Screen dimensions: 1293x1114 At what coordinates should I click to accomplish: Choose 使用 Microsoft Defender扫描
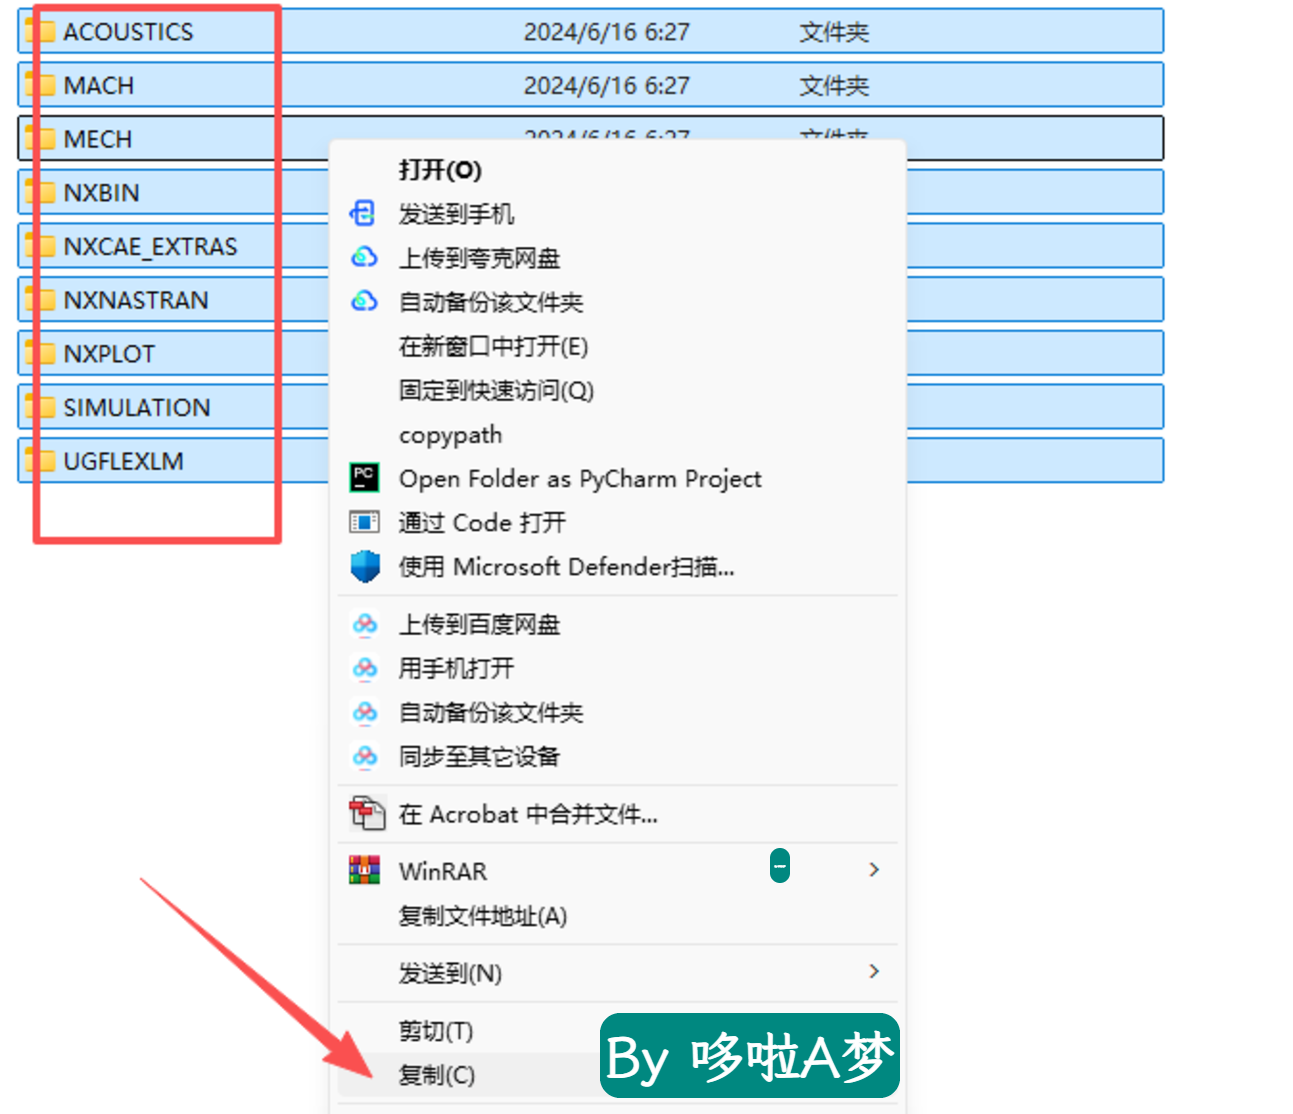(566, 566)
